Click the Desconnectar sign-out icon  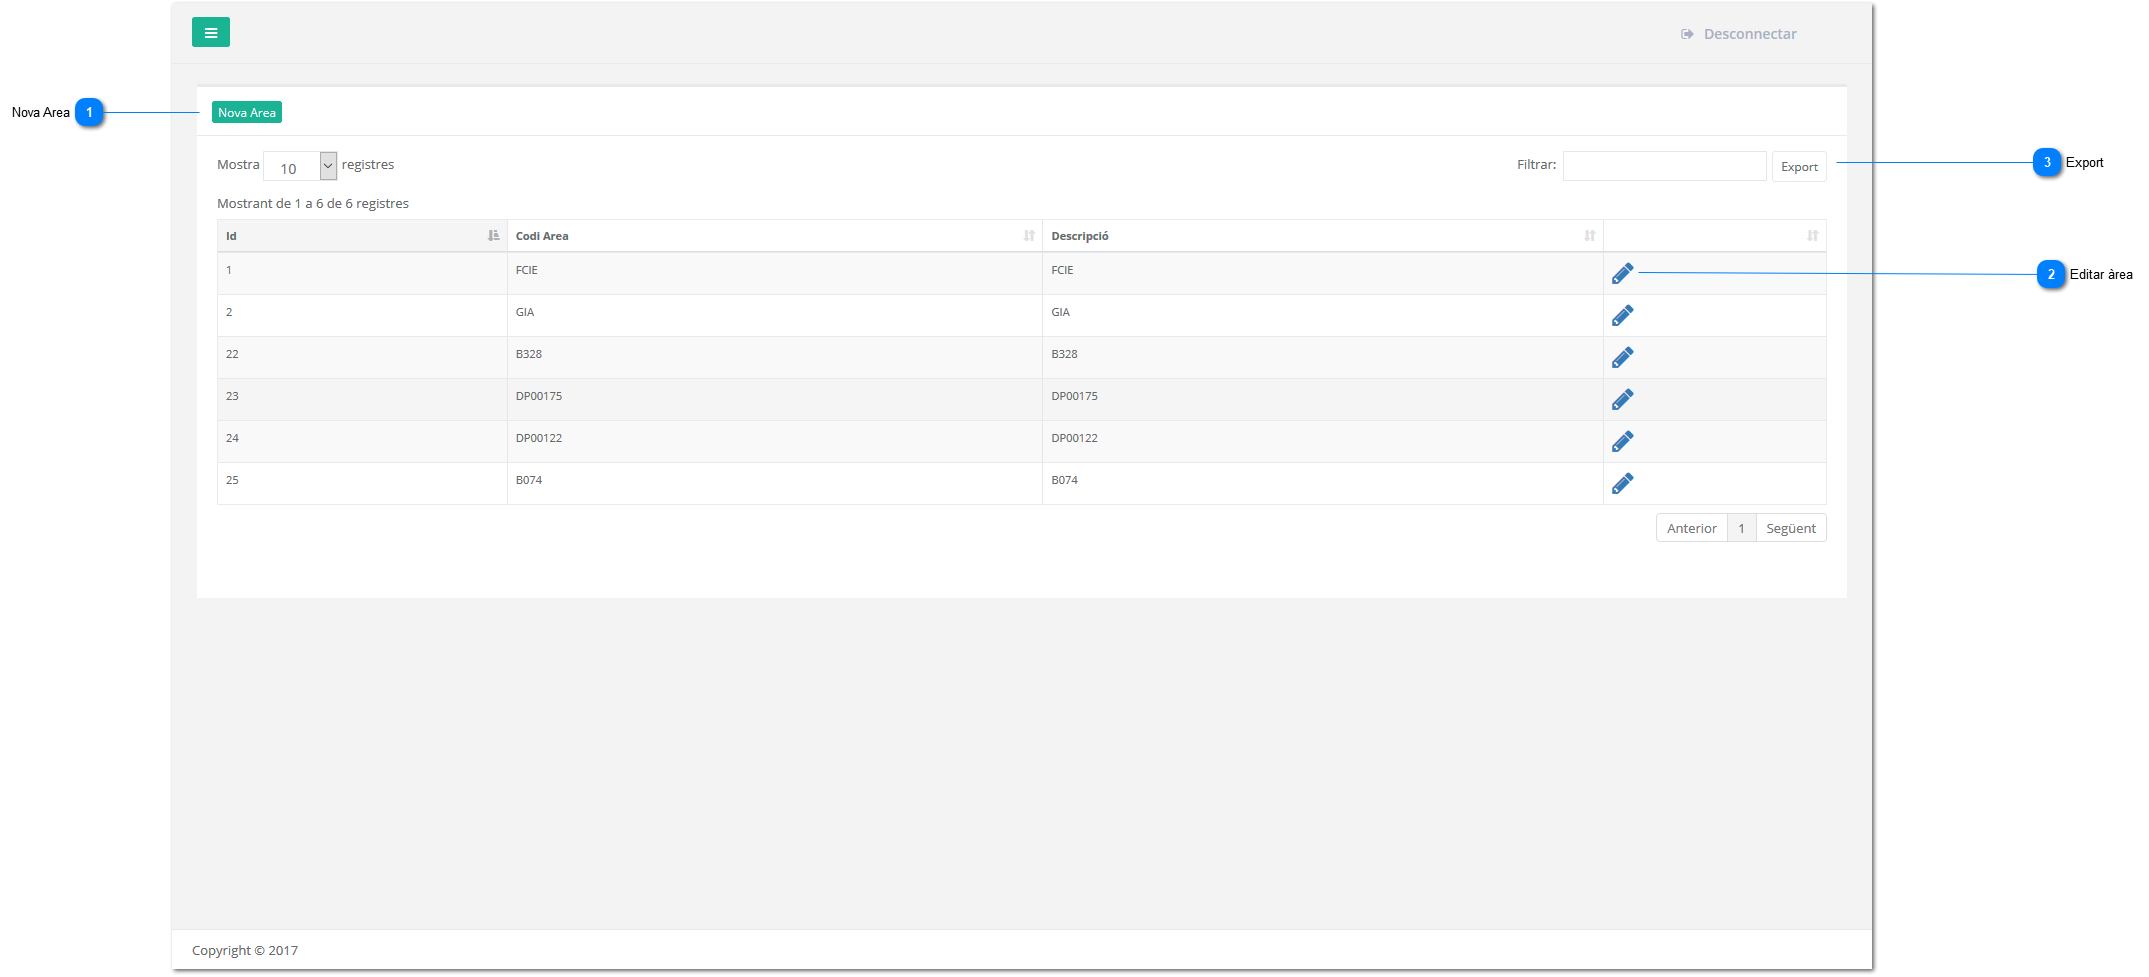tap(1687, 34)
